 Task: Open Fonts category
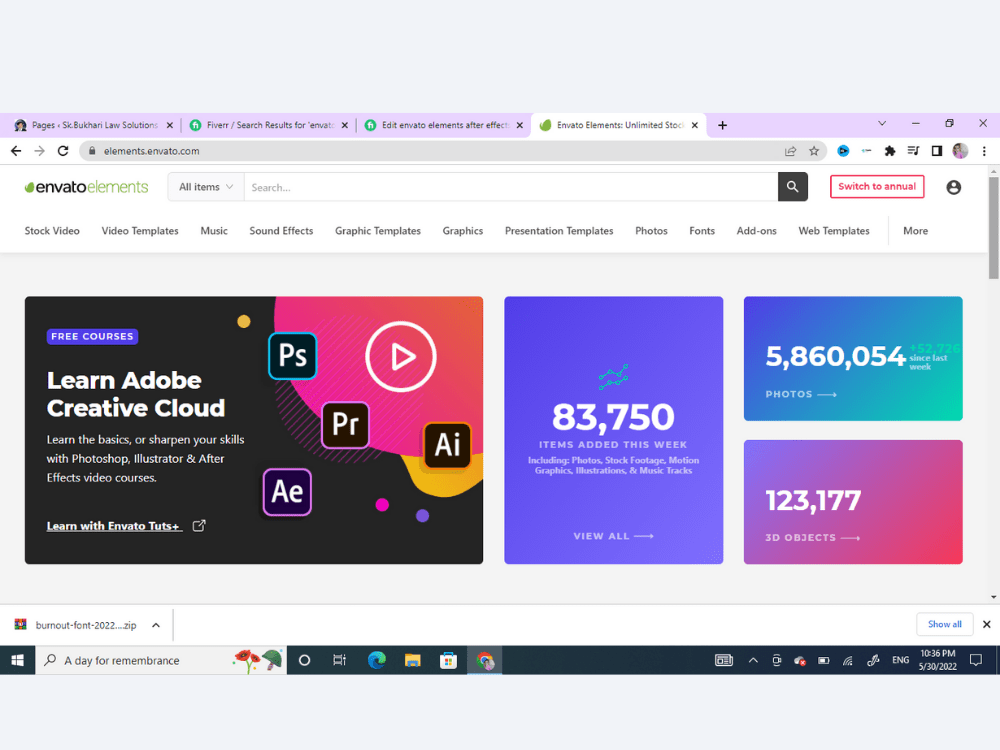(702, 231)
